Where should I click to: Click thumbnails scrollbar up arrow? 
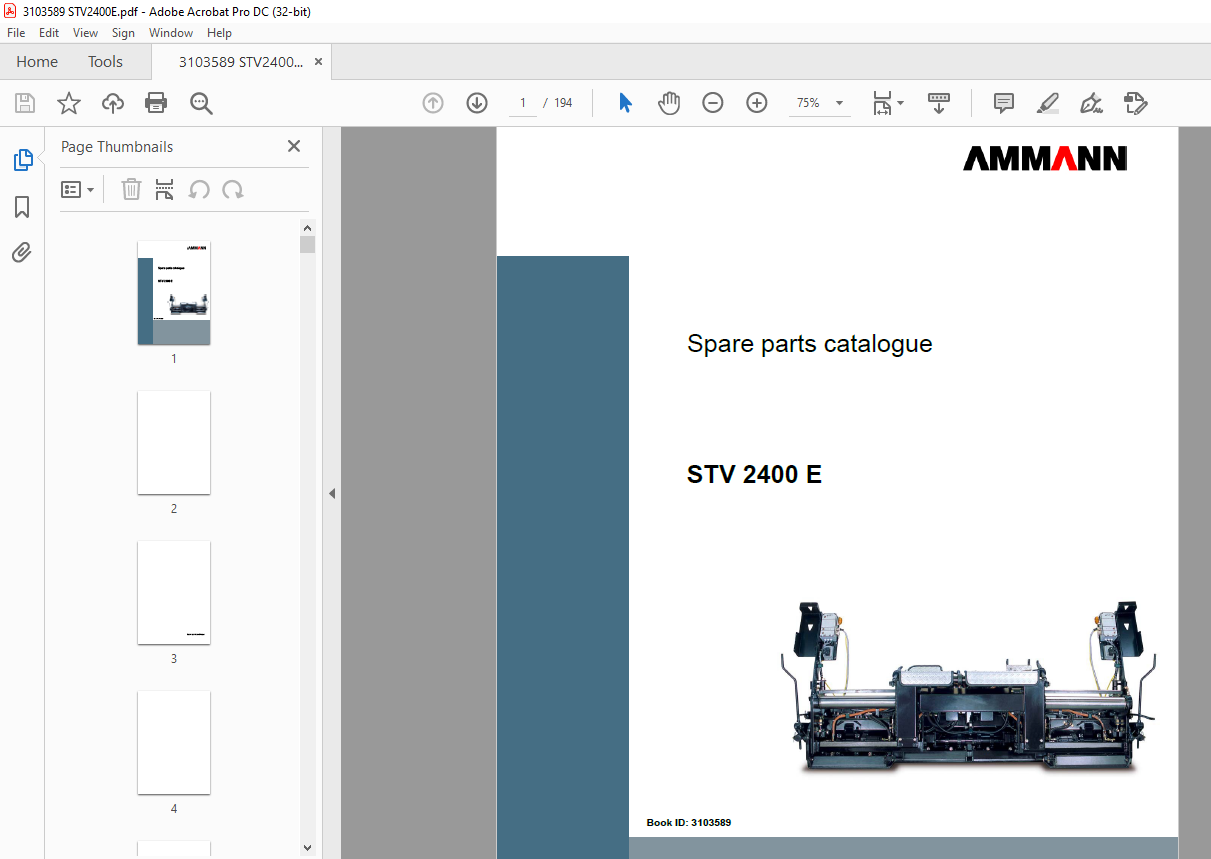tap(307, 228)
